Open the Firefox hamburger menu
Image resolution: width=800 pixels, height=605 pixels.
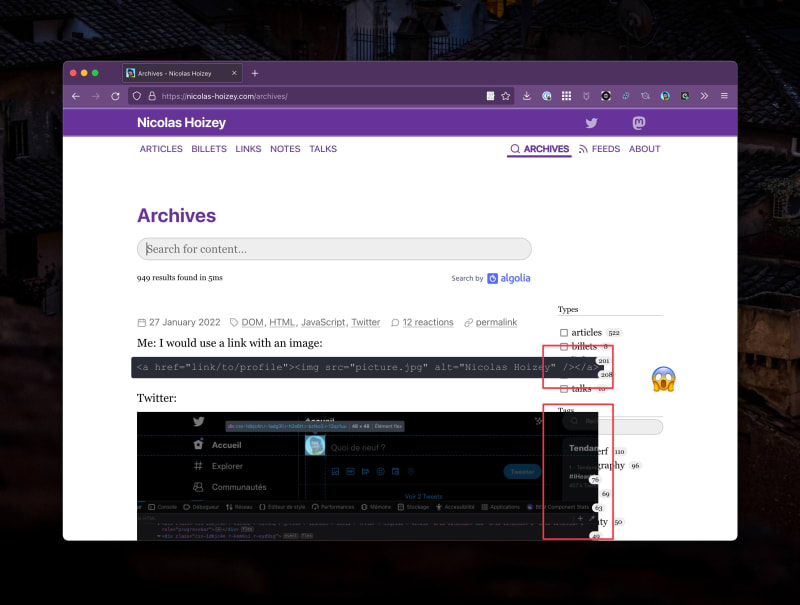[724, 96]
